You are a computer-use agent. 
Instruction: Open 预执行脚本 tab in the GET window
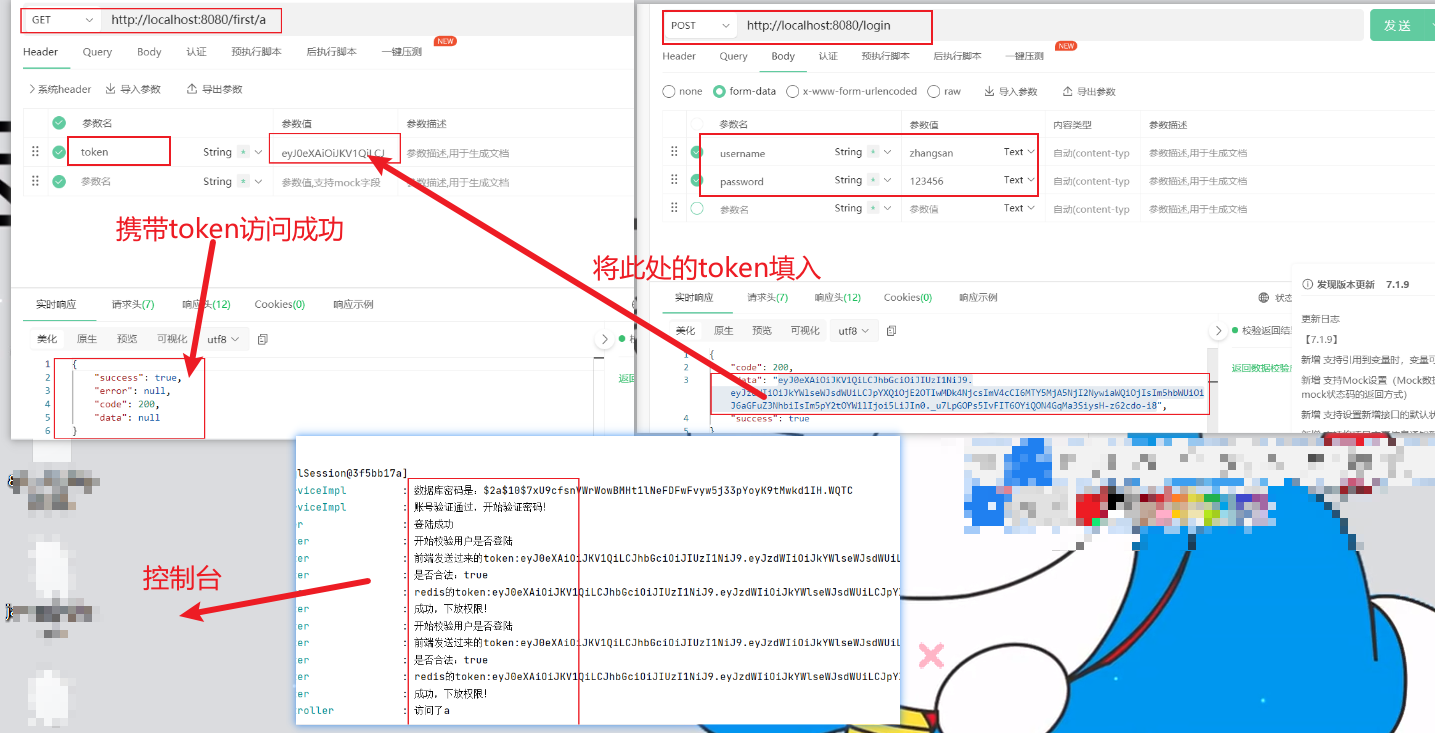[256, 52]
